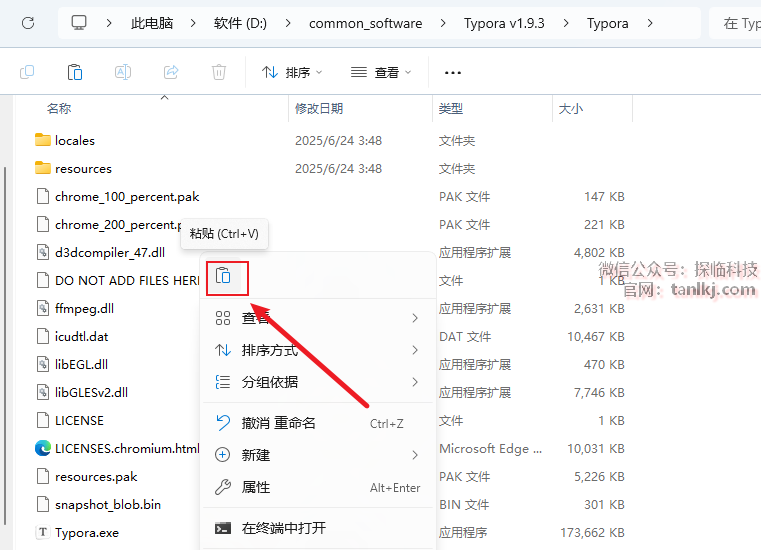Expand chevron after Typora v1.9.3 in breadcrumb

[566, 23]
